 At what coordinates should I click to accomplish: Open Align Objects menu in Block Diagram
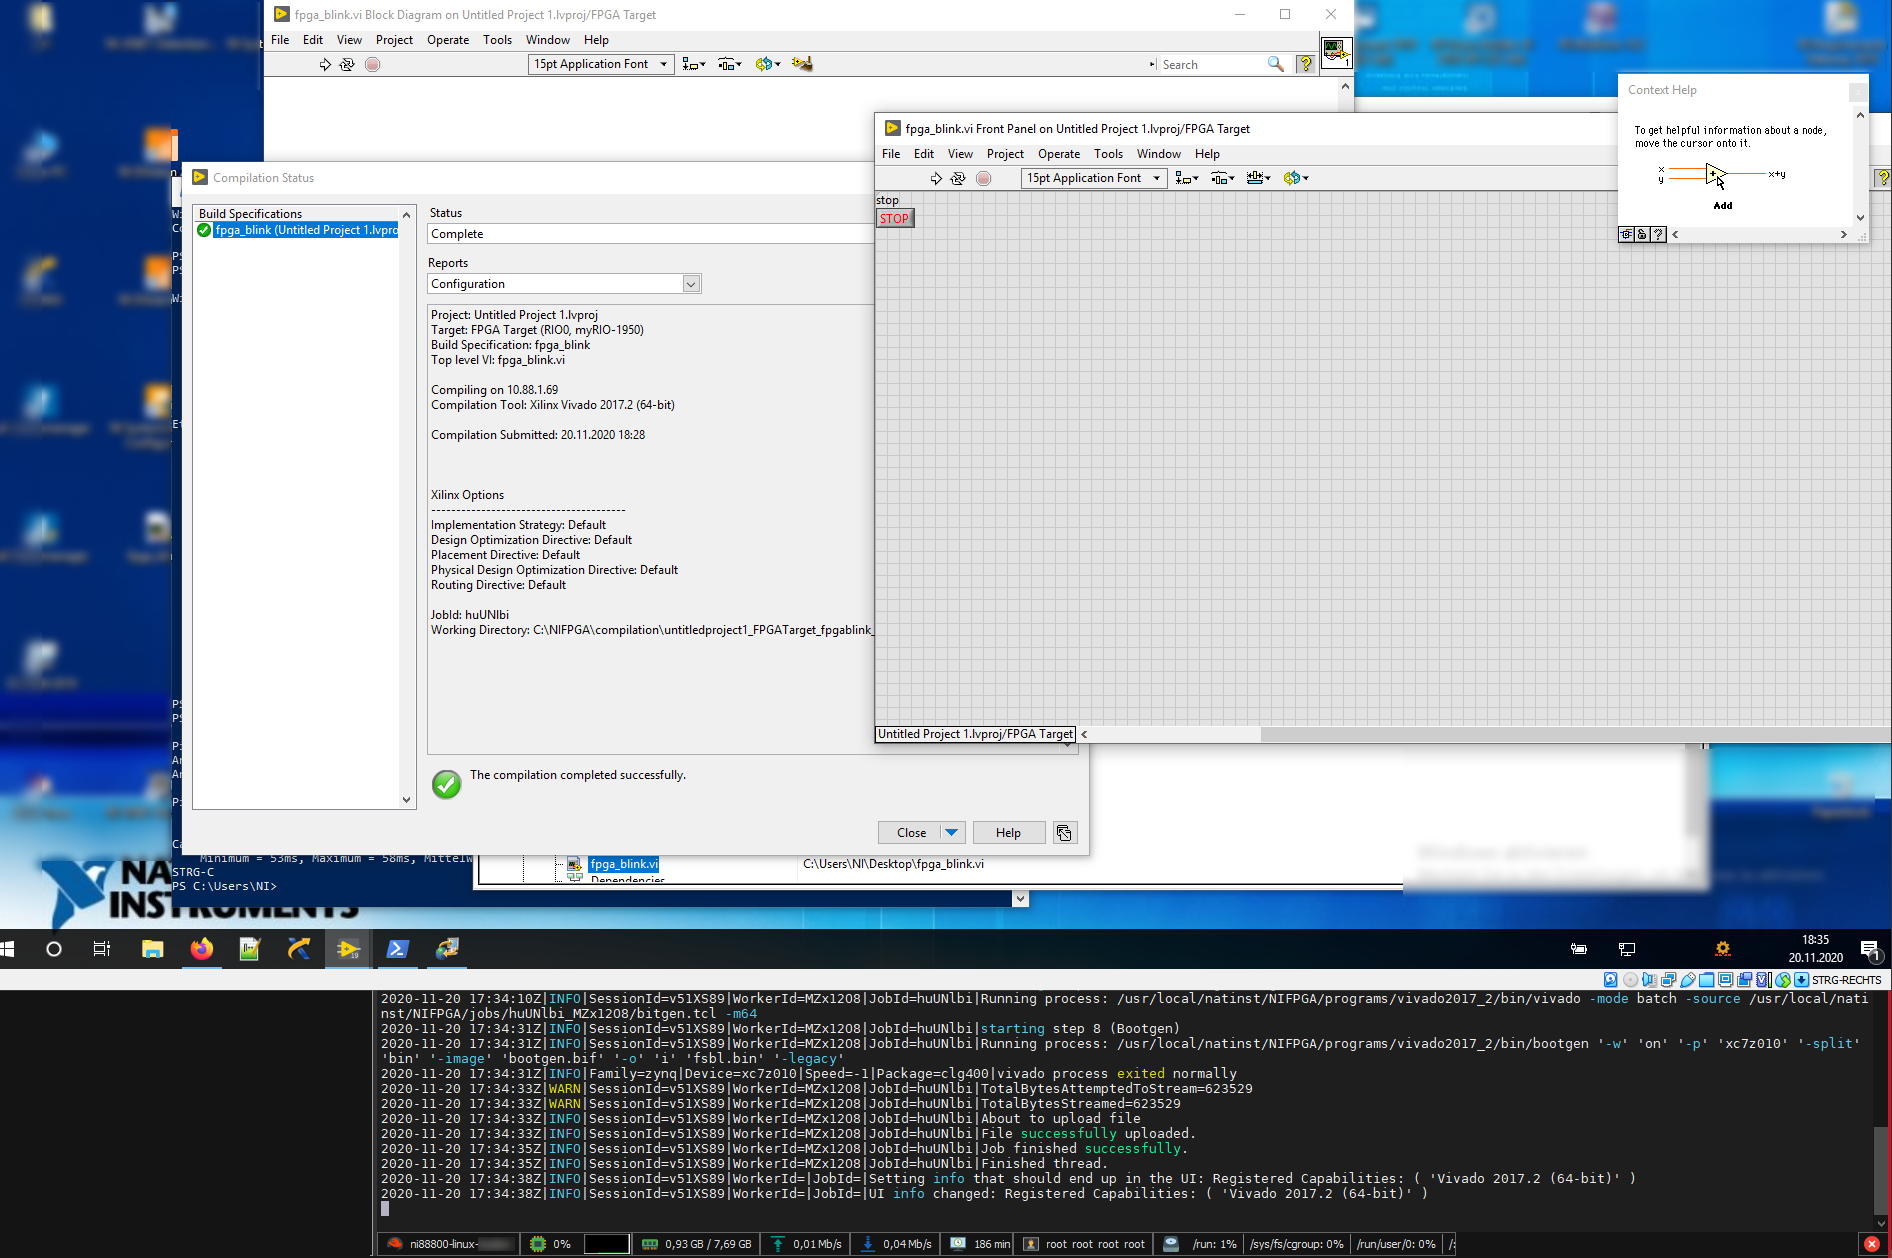coord(693,64)
